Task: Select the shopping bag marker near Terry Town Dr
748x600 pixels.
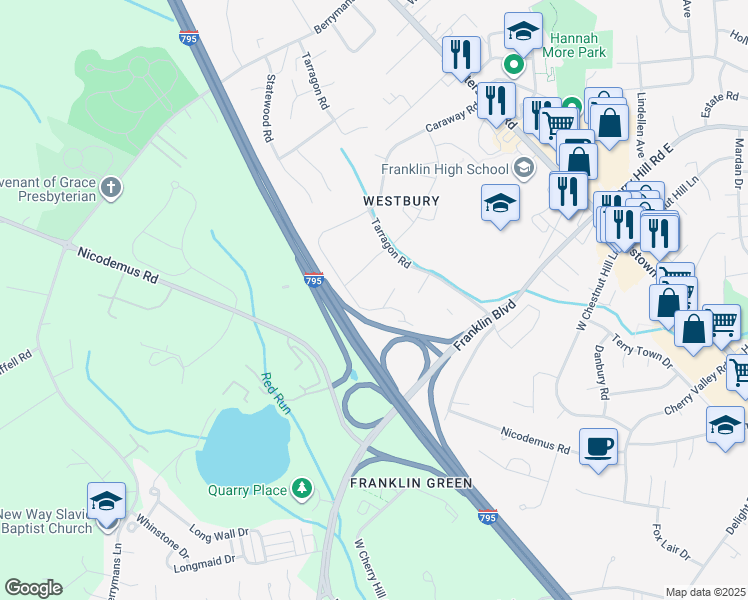Action: (694, 330)
